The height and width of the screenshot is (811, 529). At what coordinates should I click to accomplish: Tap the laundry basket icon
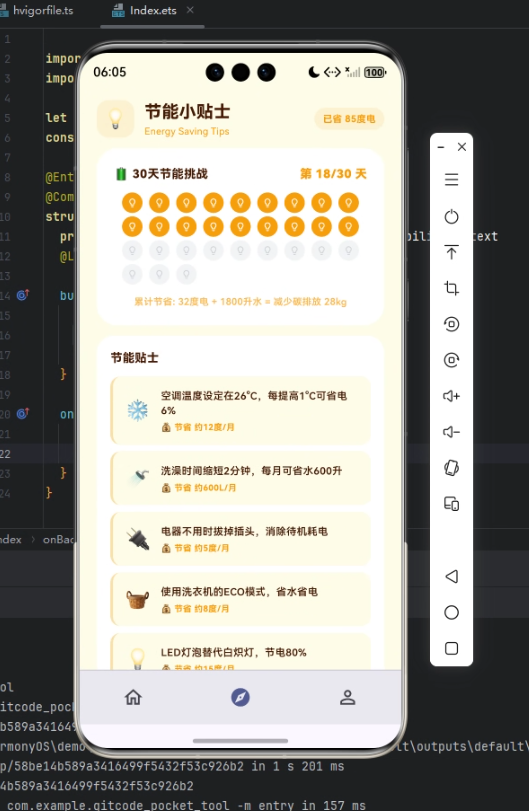[x=138, y=599]
